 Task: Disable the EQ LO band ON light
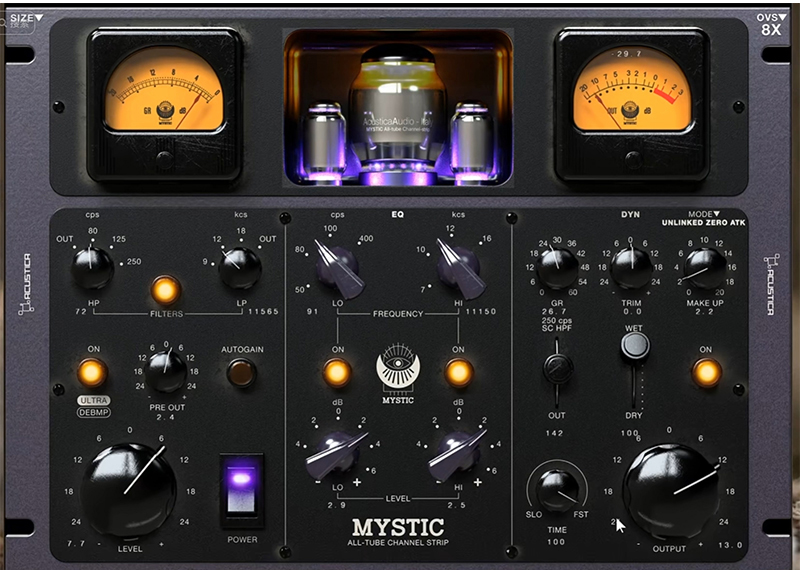[x=337, y=373]
